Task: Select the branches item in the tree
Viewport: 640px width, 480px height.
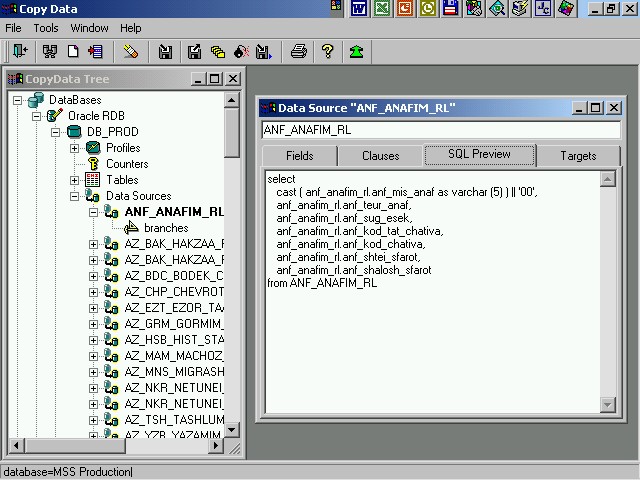Action: [x=165, y=228]
